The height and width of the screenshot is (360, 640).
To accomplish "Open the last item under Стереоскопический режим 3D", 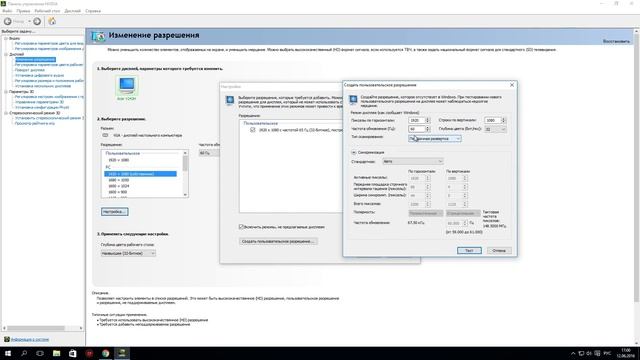I will 35,123.
